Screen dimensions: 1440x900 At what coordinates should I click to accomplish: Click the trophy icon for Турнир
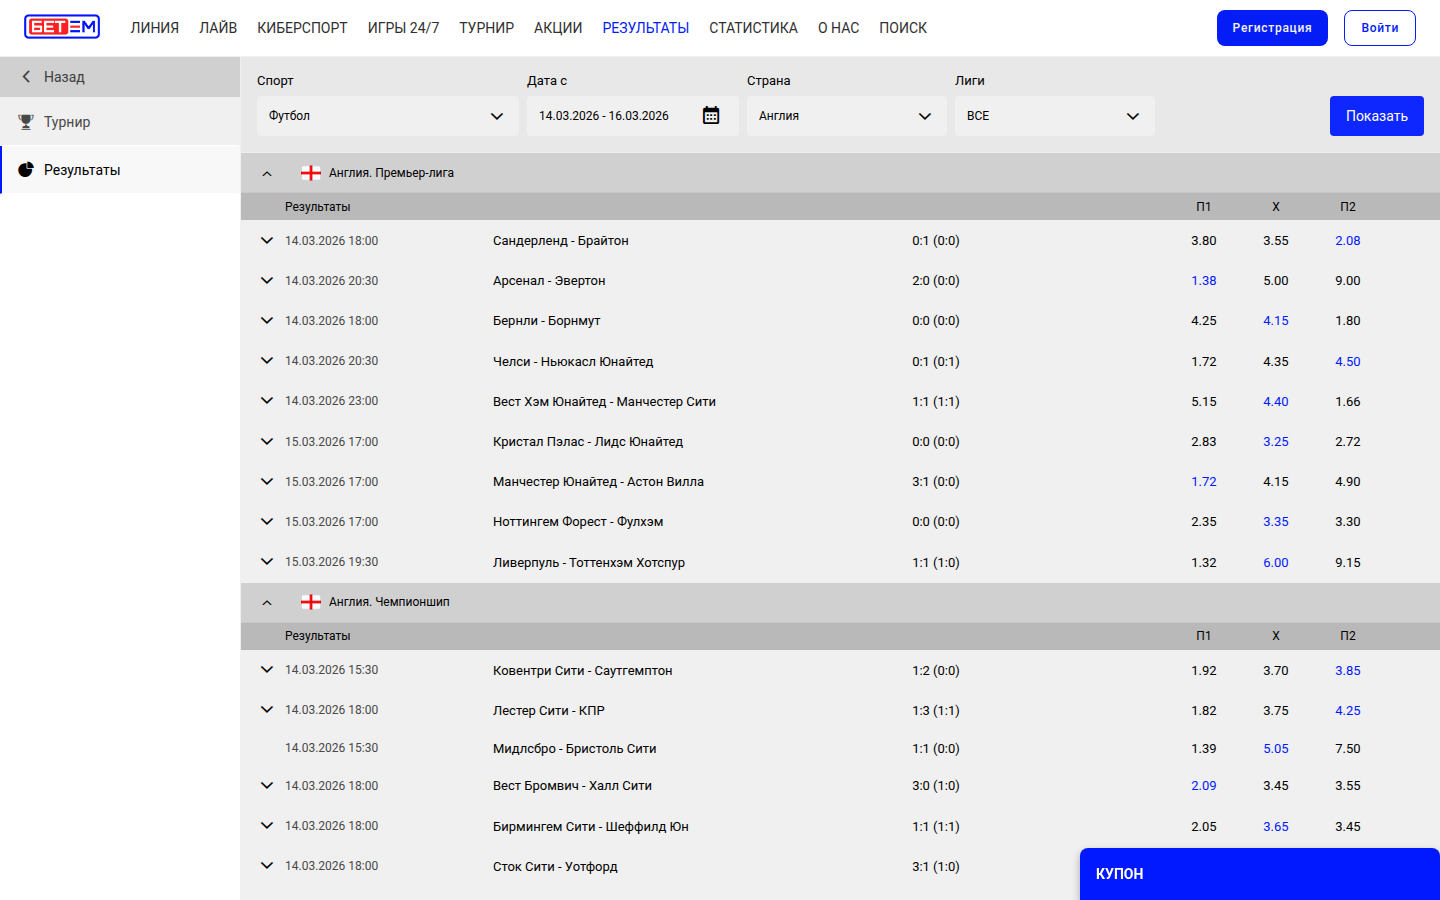pyautogui.click(x=26, y=122)
